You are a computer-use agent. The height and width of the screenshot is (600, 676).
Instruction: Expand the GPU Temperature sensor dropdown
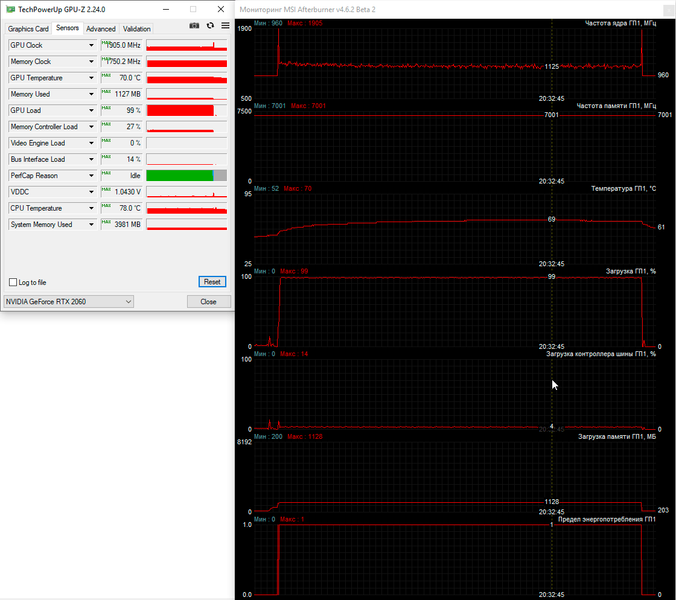(x=91, y=78)
